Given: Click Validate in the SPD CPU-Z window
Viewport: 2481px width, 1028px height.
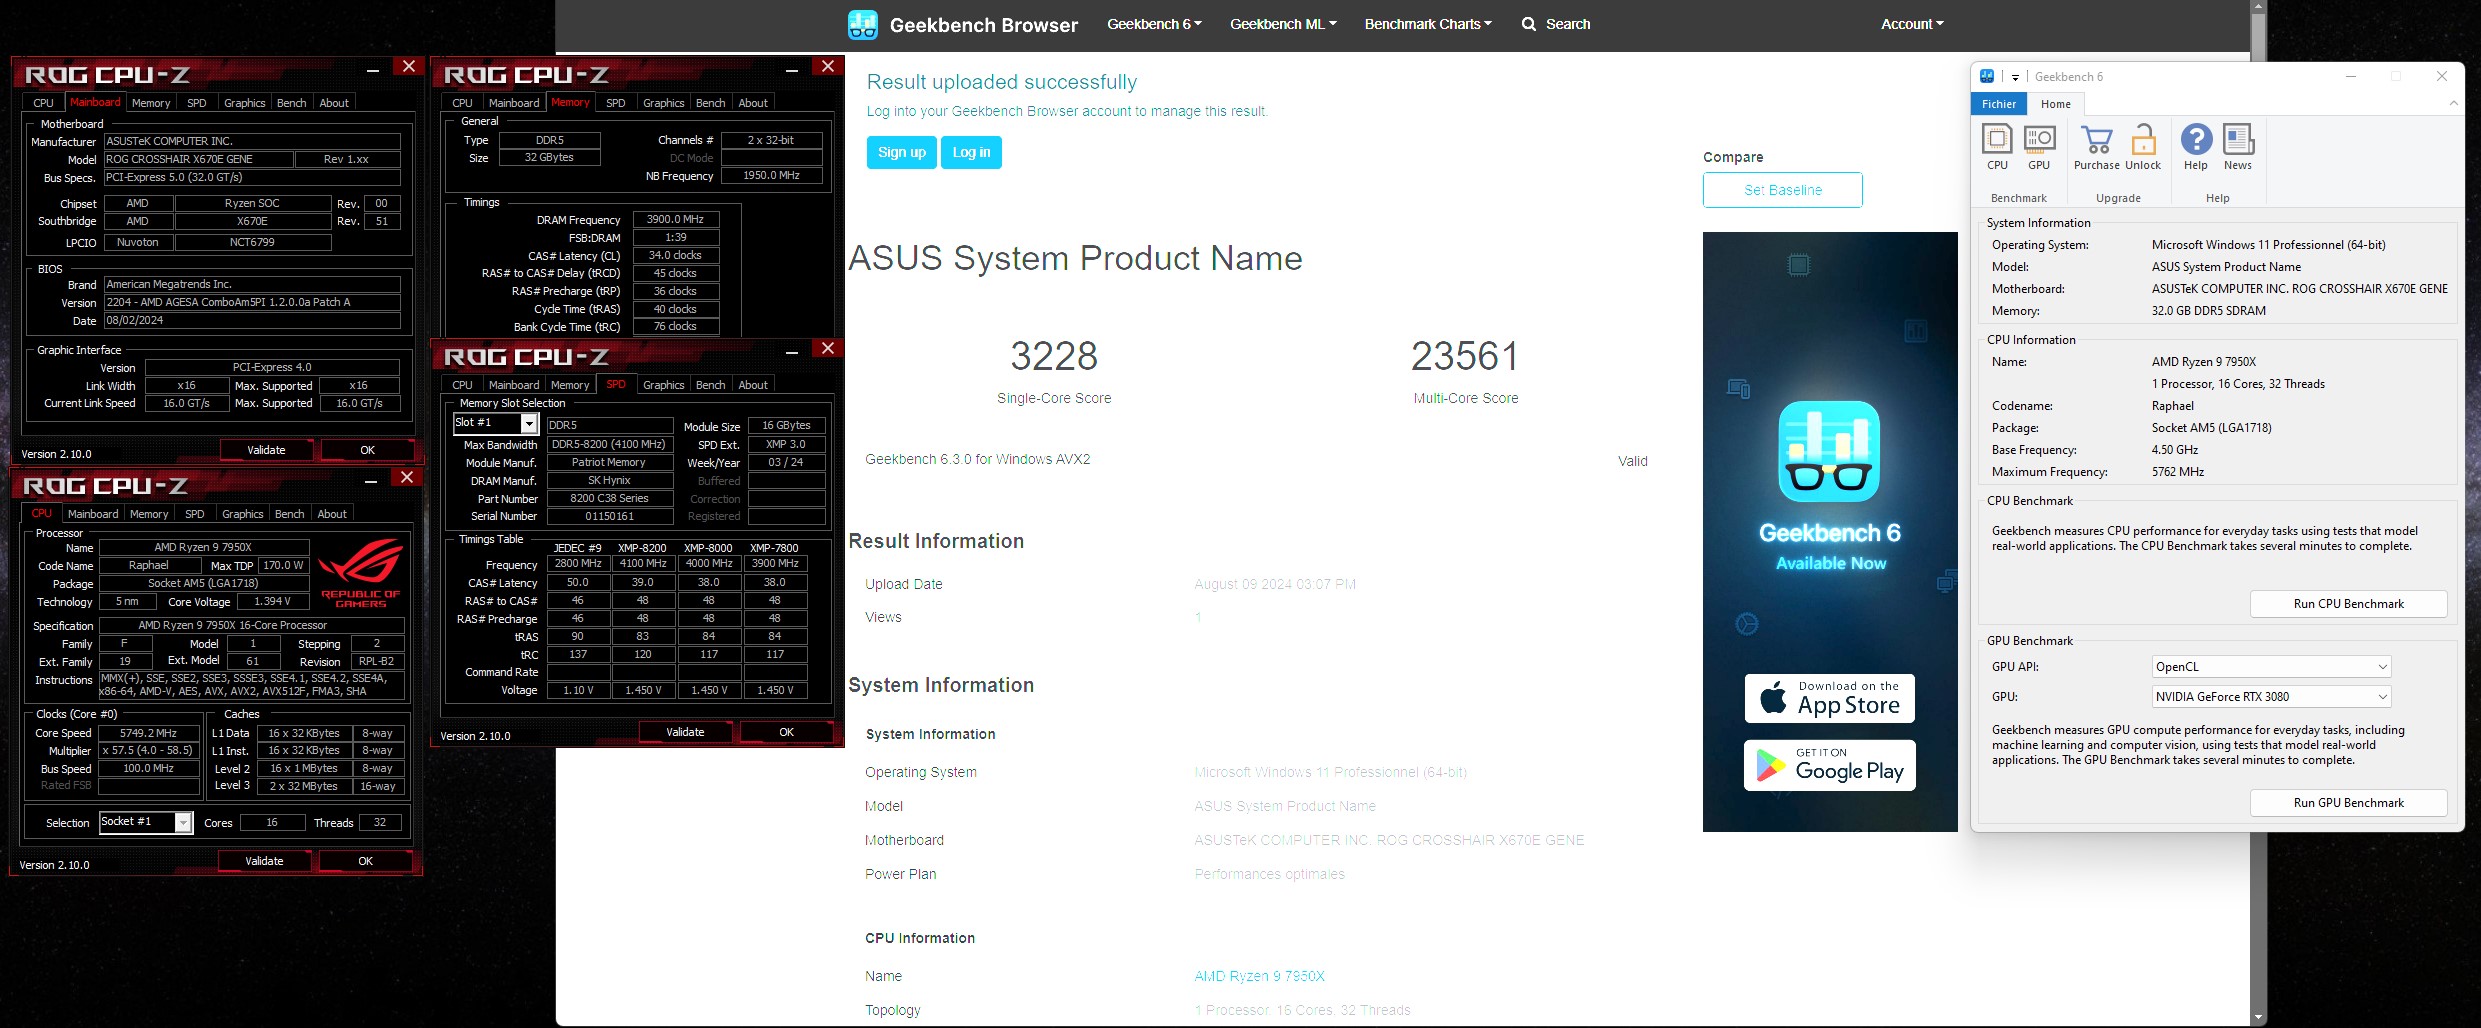Looking at the screenshot, I should point(685,732).
